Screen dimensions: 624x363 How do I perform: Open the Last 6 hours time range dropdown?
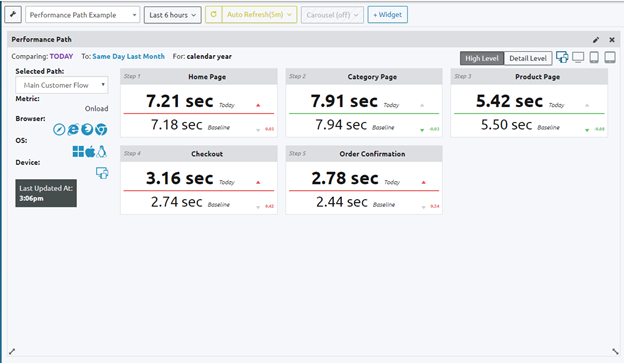tap(172, 15)
